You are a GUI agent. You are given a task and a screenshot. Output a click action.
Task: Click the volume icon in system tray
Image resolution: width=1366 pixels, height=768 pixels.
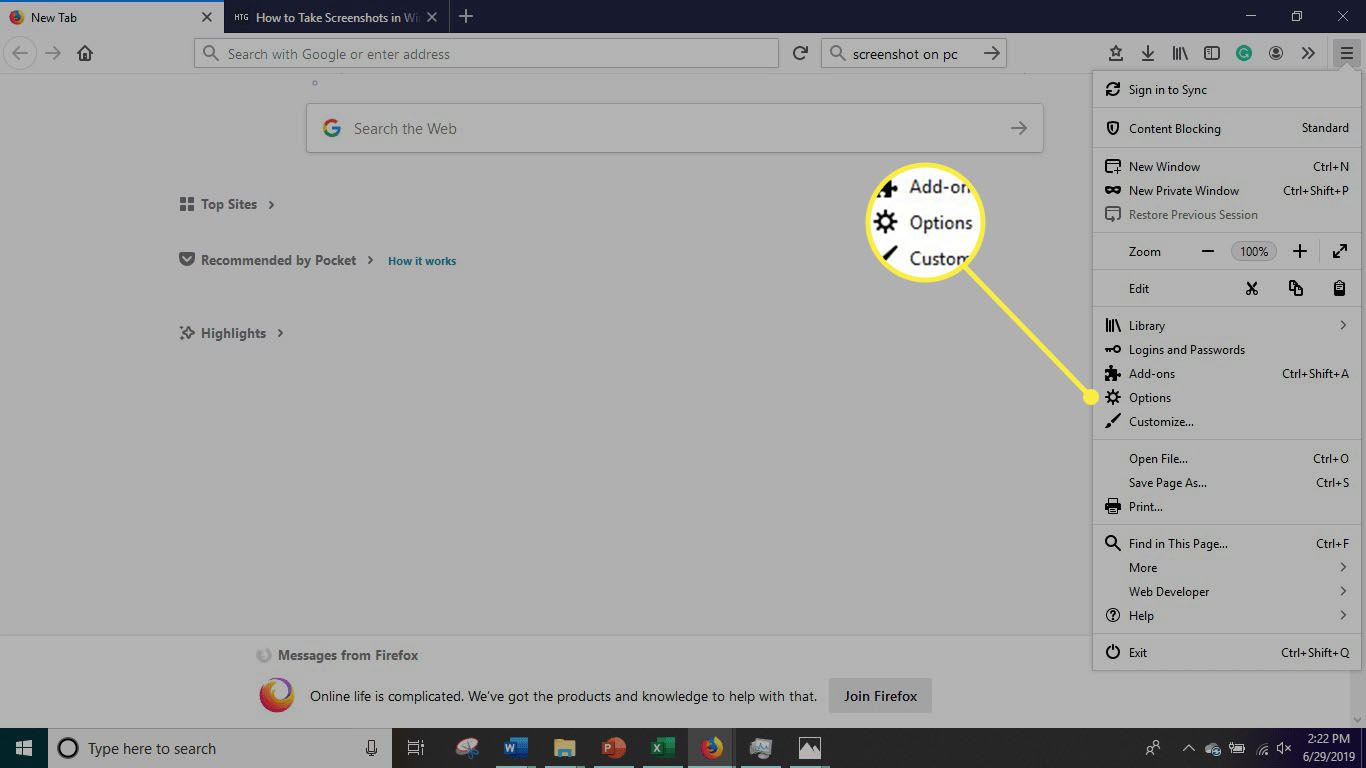[1284, 748]
